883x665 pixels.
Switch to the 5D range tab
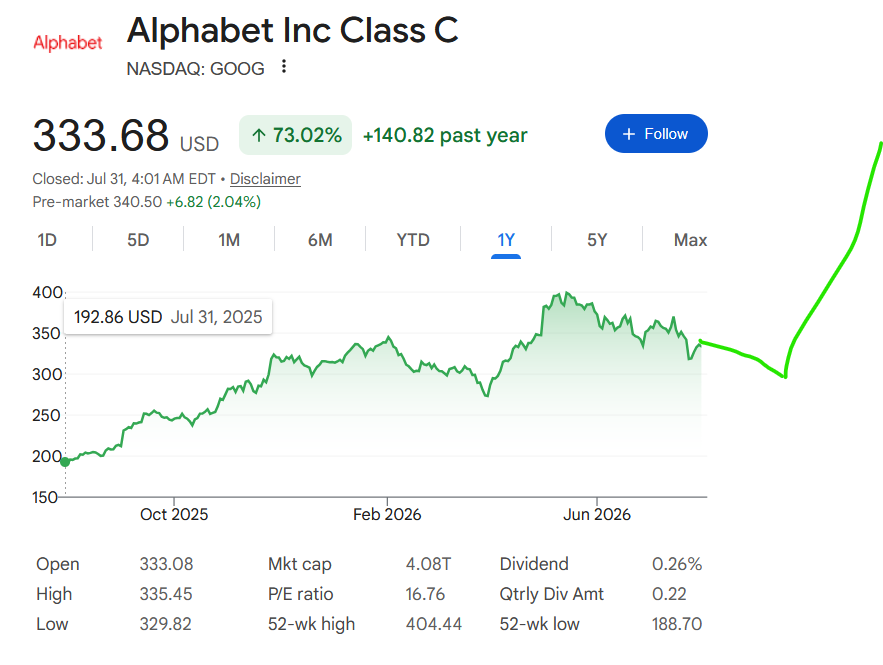(x=138, y=240)
